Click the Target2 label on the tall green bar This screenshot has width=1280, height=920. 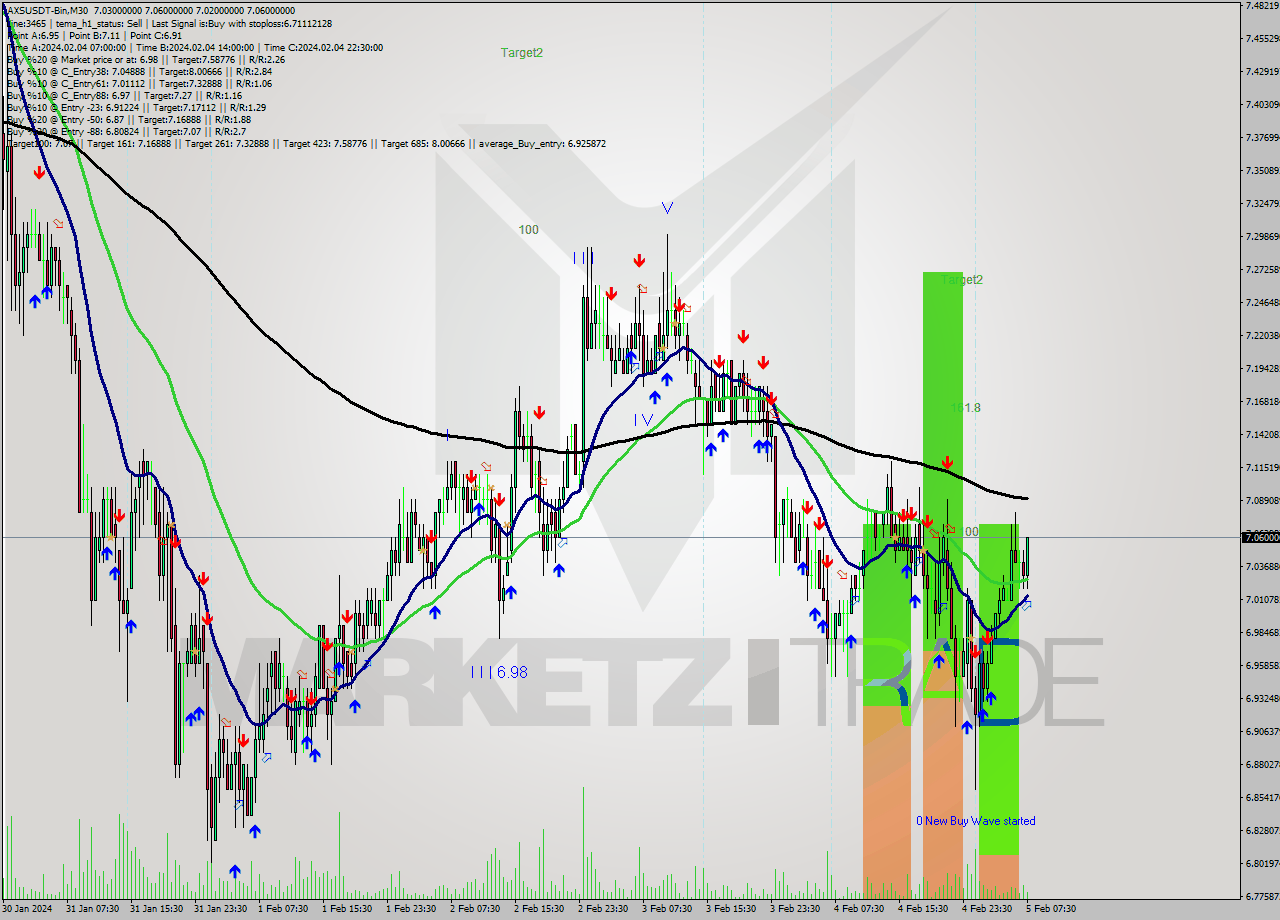(962, 280)
